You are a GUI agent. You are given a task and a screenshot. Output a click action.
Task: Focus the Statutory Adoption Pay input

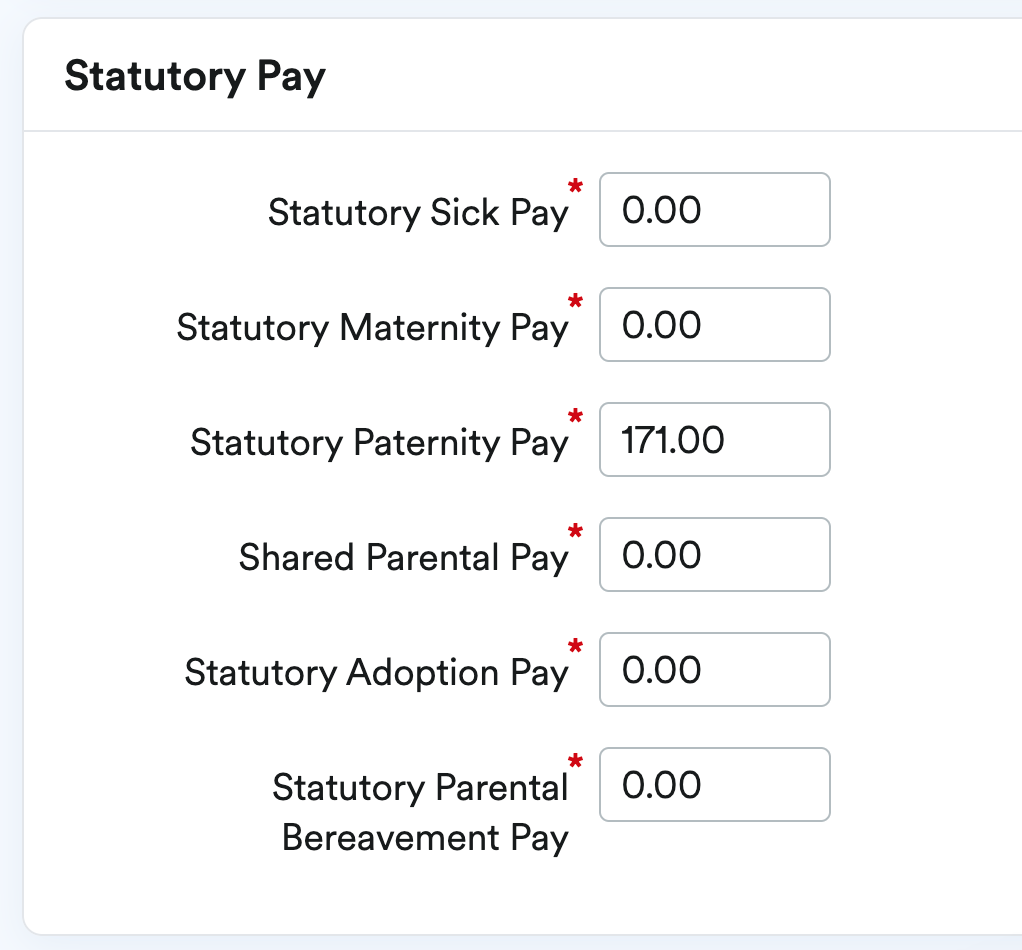click(x=714, y=670)
